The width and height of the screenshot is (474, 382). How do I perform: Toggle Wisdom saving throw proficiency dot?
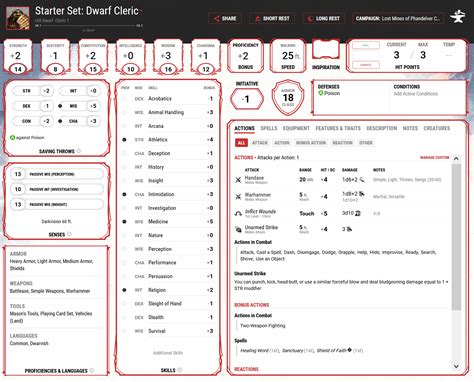[60, 106]
